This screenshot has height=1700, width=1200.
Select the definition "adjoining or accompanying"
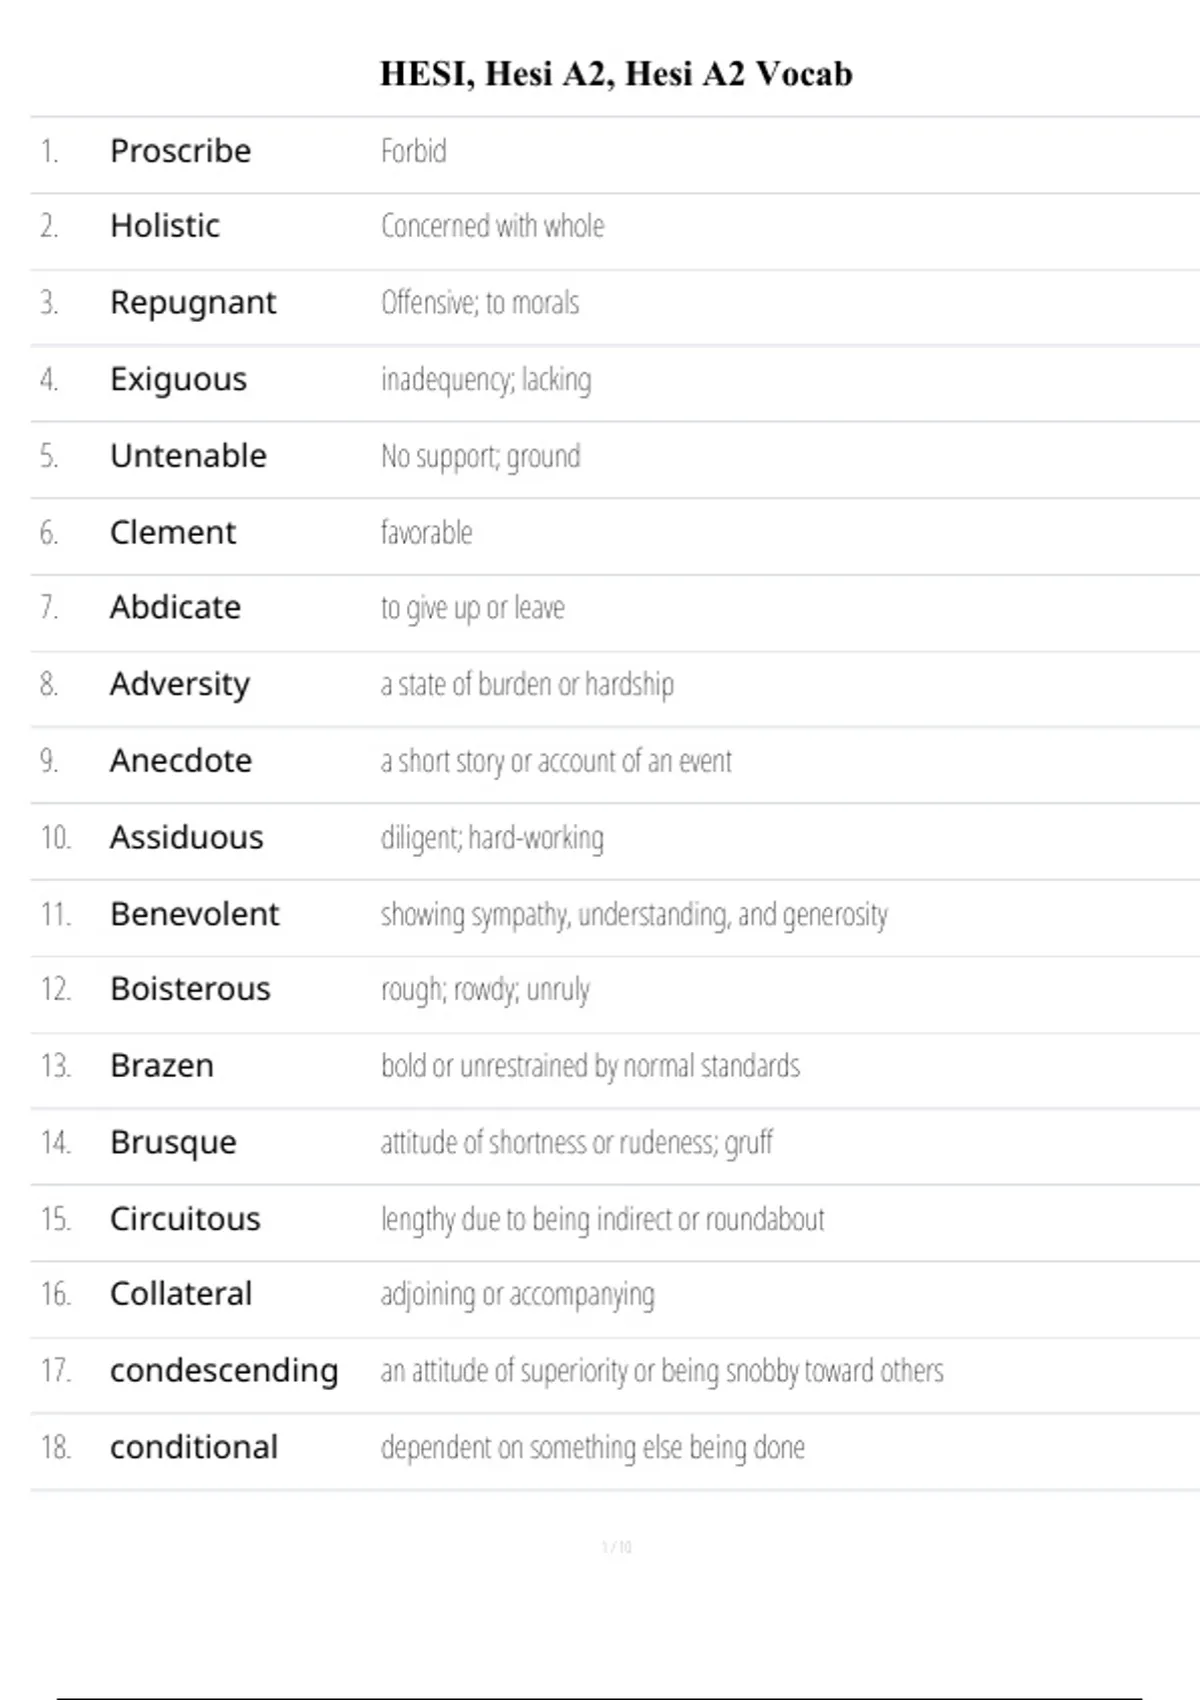pos(517,1295)
